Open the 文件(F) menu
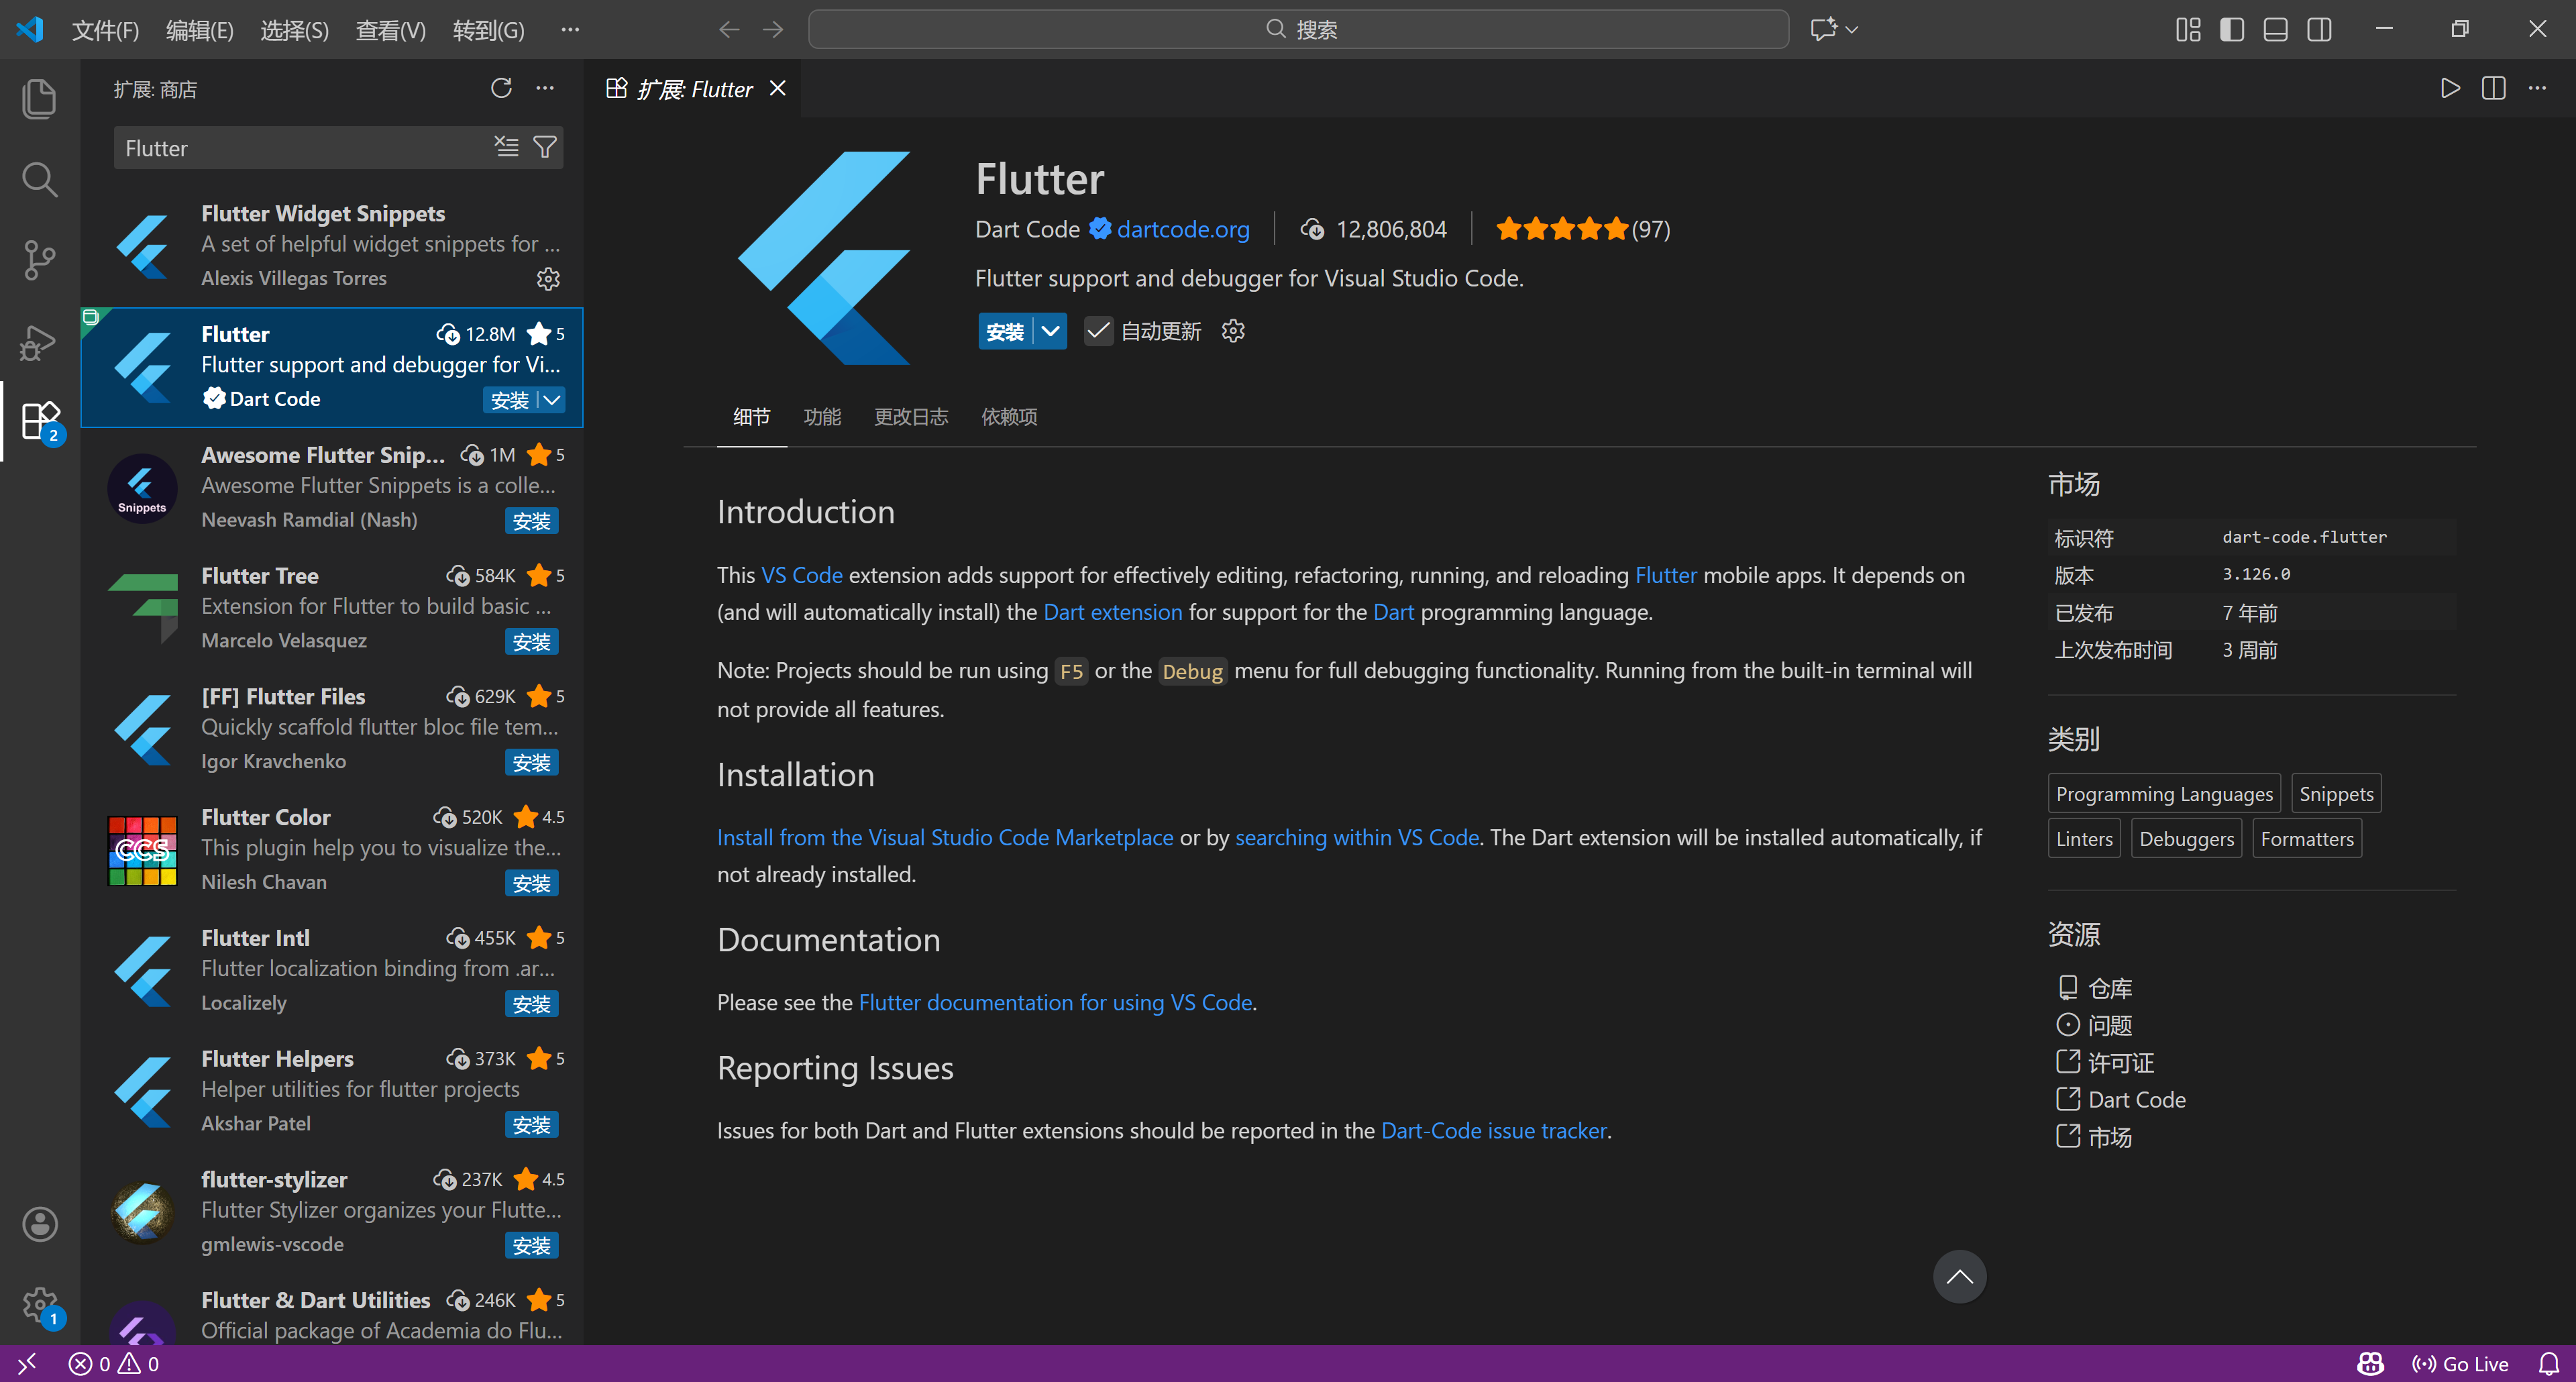 point(104,30)
